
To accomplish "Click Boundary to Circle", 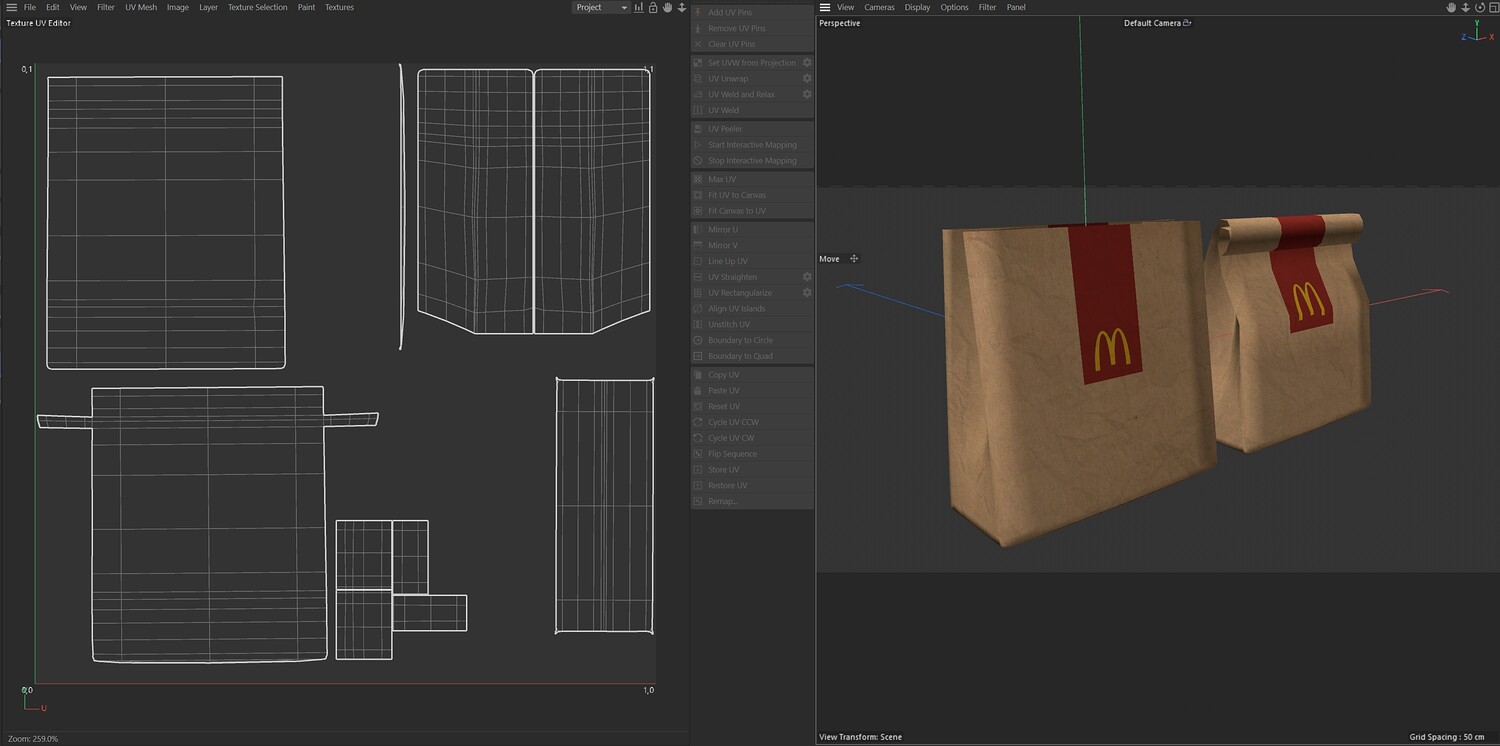I will [x=752, y=341].
